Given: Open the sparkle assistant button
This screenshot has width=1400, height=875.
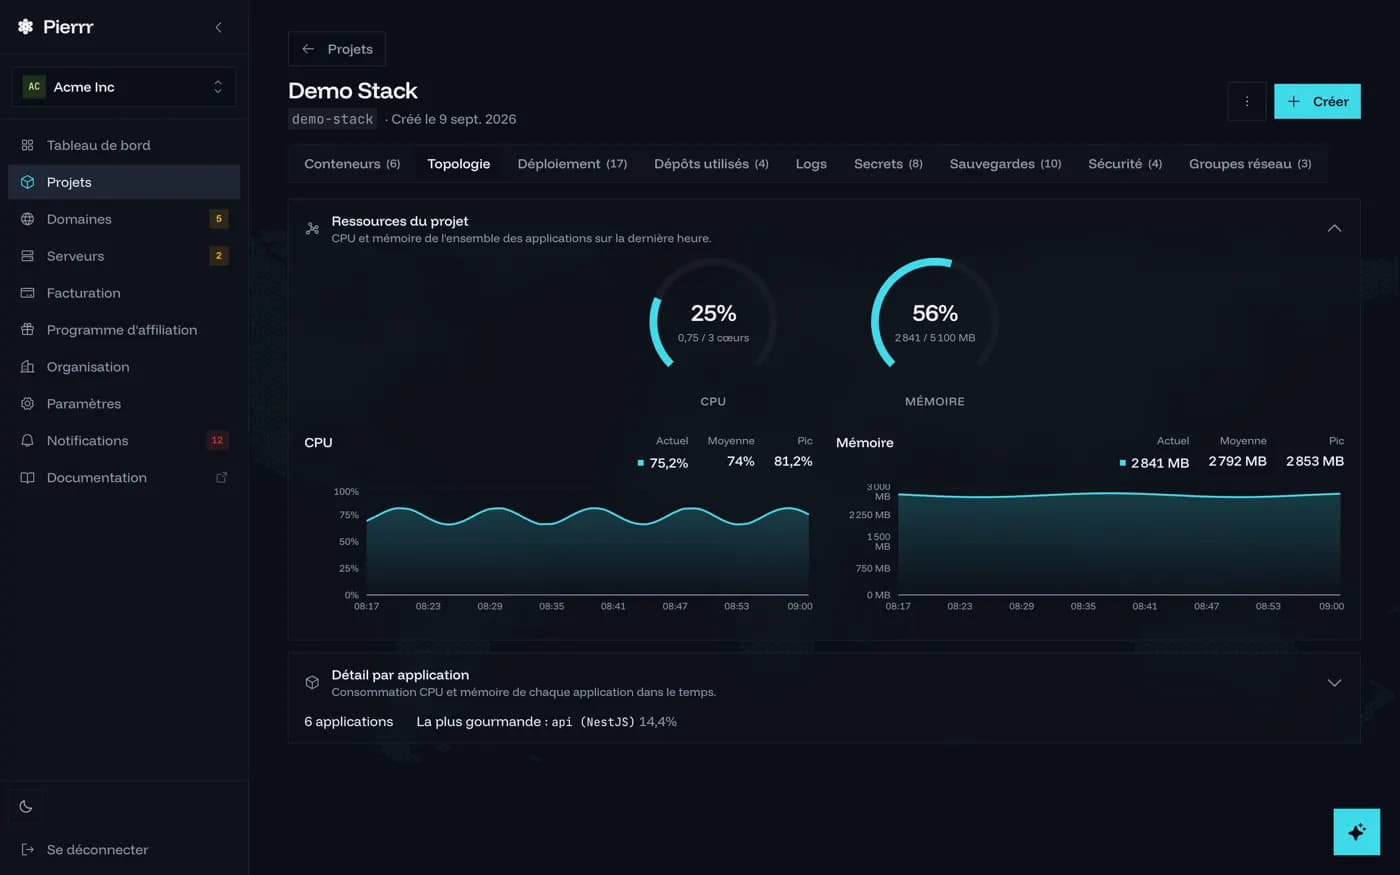Looking at the screenshot, I should tap(1357, 832).
